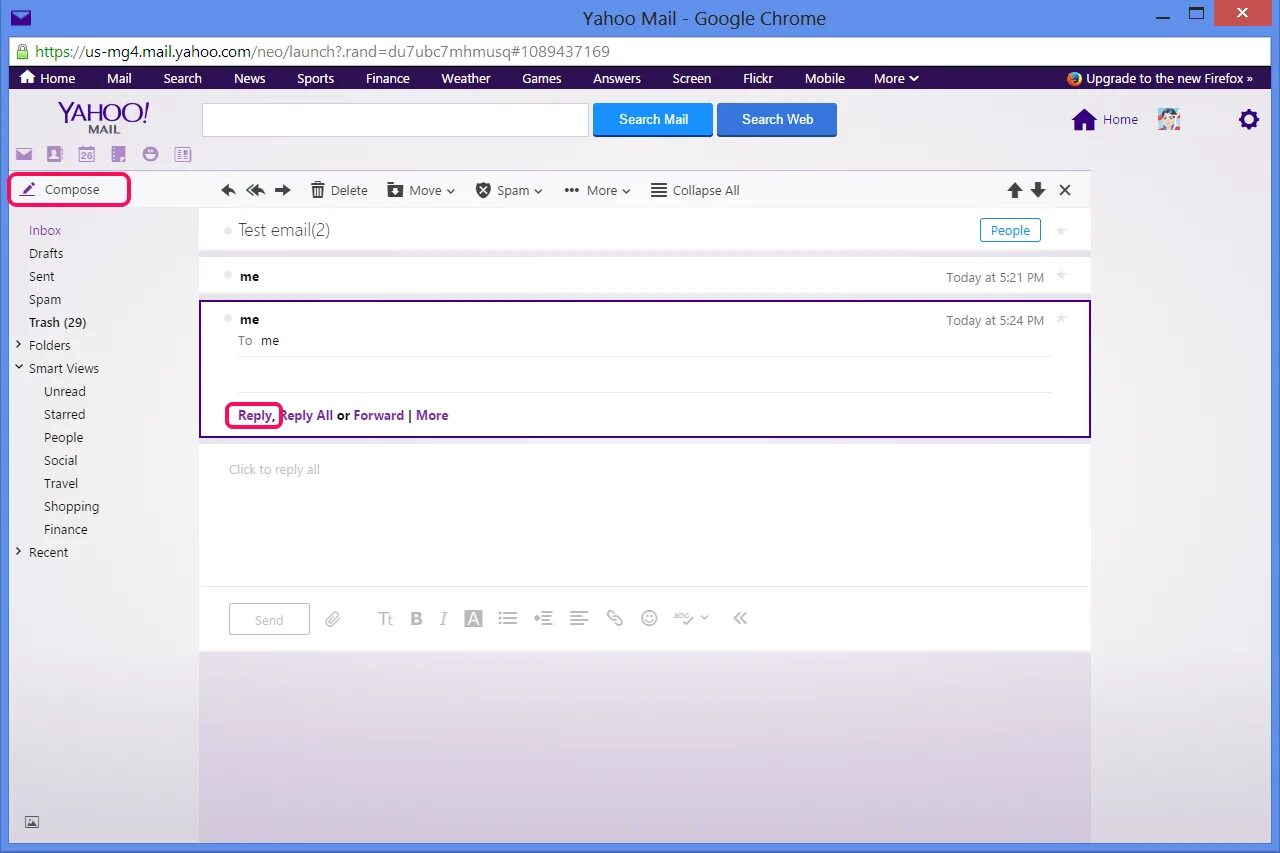
Task: Click the Forward link in message
Action: [379, 415]
